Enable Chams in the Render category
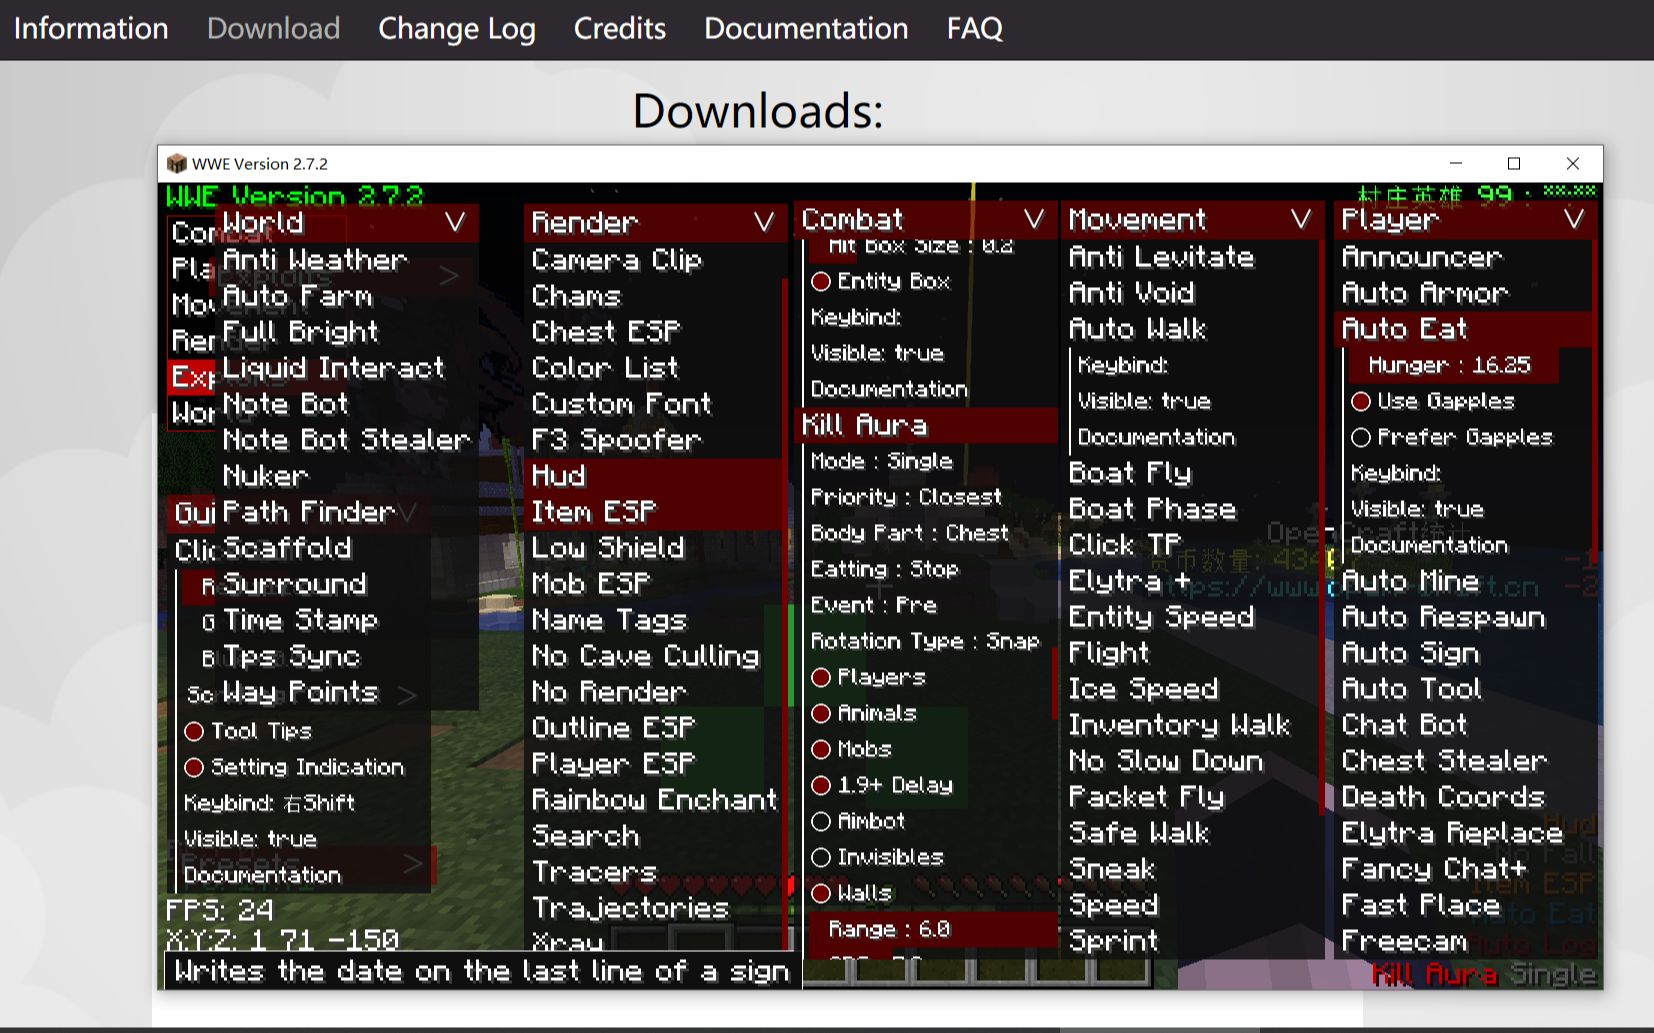The width and height of the screenshot is (1654, 1033). (x=577, y=295)
